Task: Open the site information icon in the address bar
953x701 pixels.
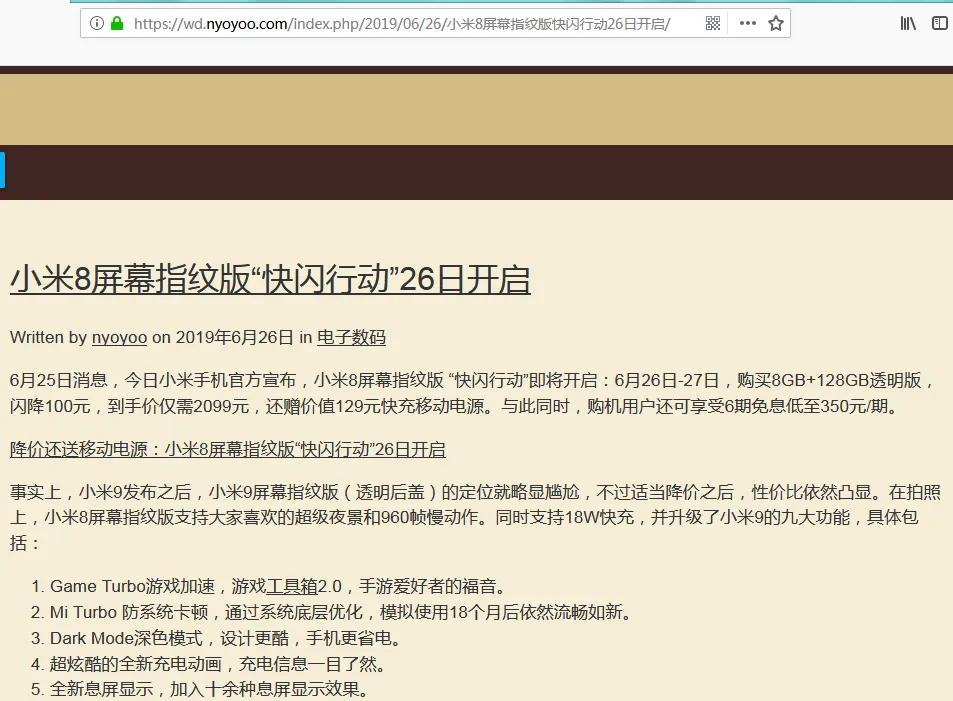Action: click(96, 24)
